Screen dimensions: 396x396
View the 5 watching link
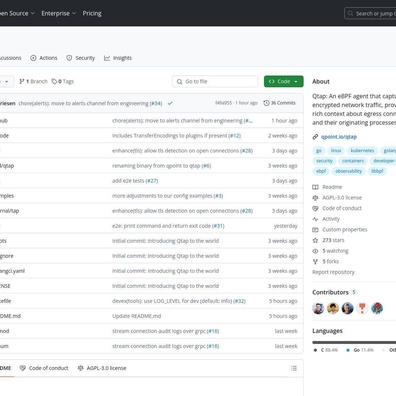tap(330, 251)
